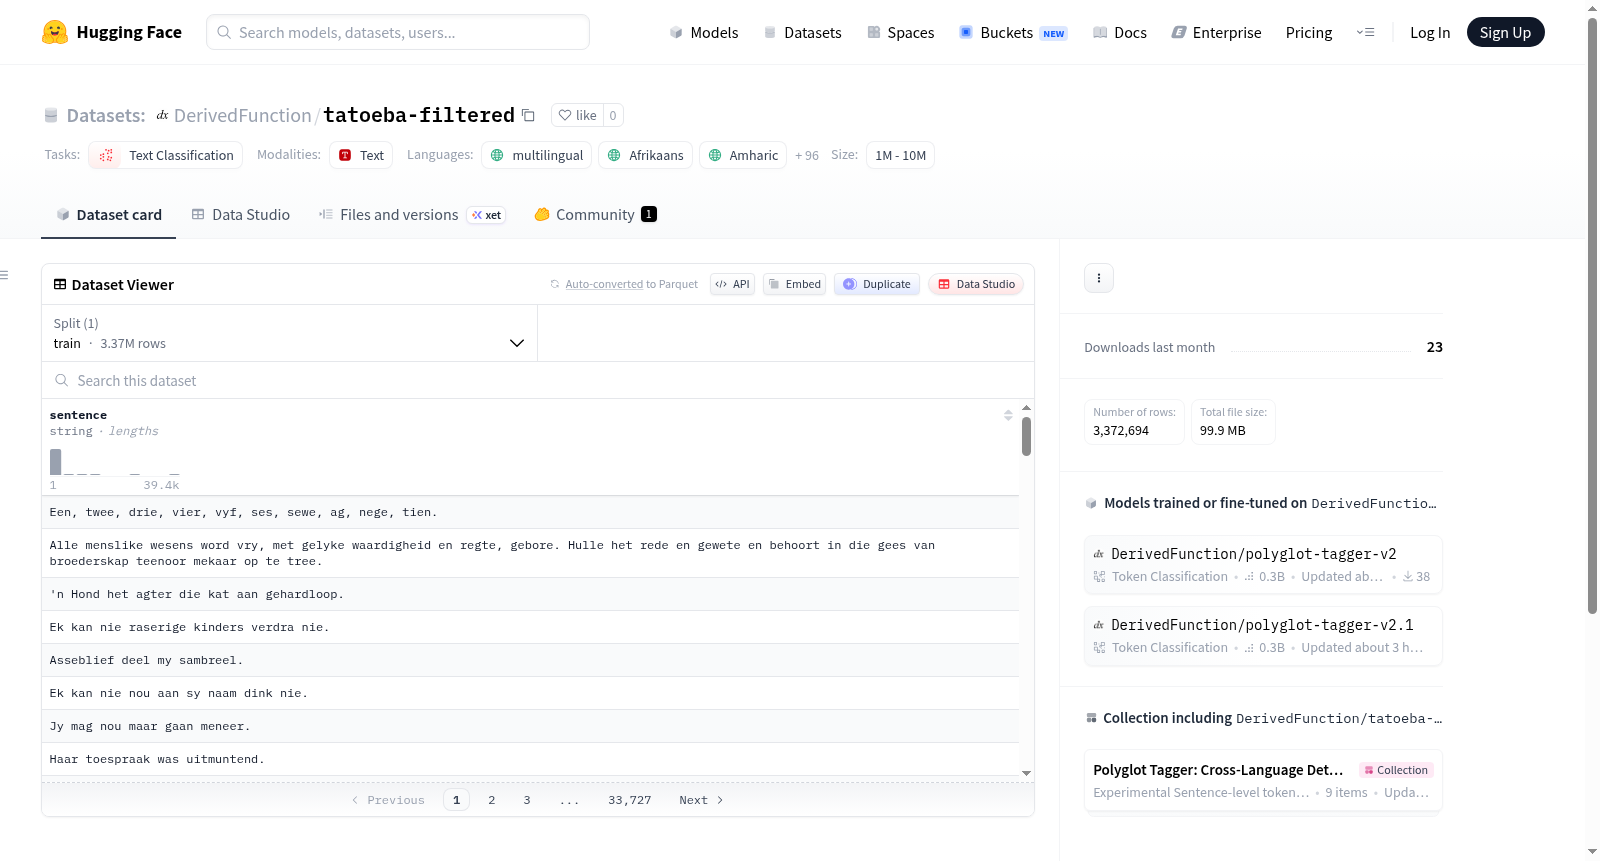The height and width of the screenshot is (861, 1600).
Task: Select the multilingual language tag
Action: (x=537, y=155)
